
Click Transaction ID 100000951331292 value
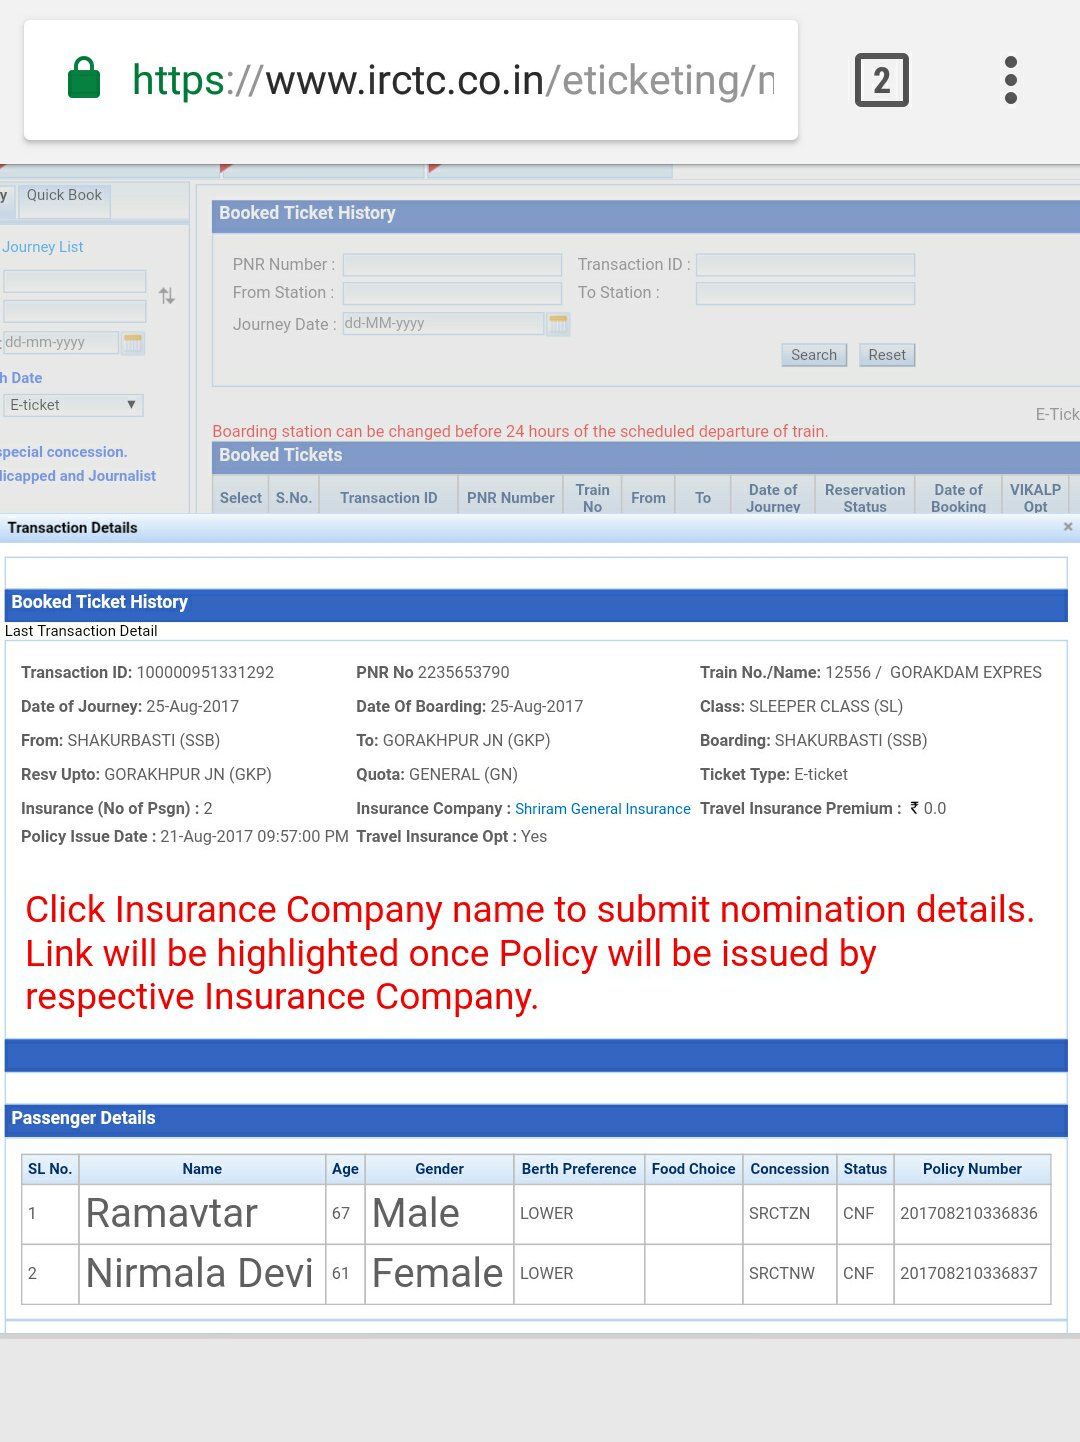(205, 673)
